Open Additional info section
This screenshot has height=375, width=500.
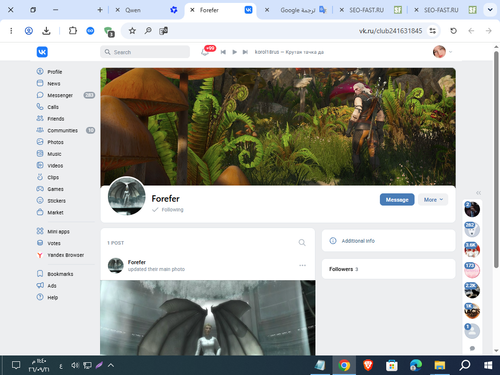coord(389,241)
